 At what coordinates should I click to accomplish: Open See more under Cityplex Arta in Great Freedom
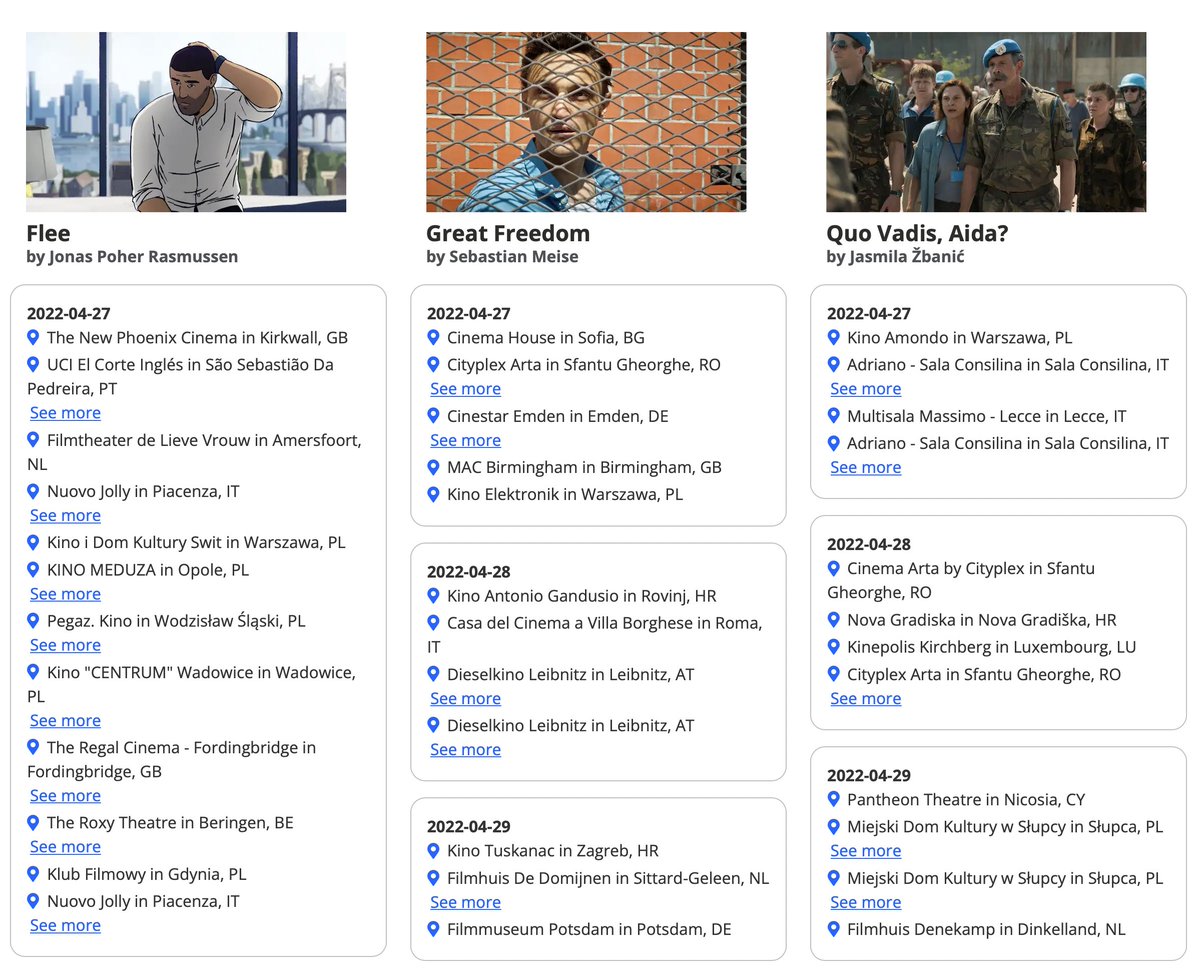(465, 389)
